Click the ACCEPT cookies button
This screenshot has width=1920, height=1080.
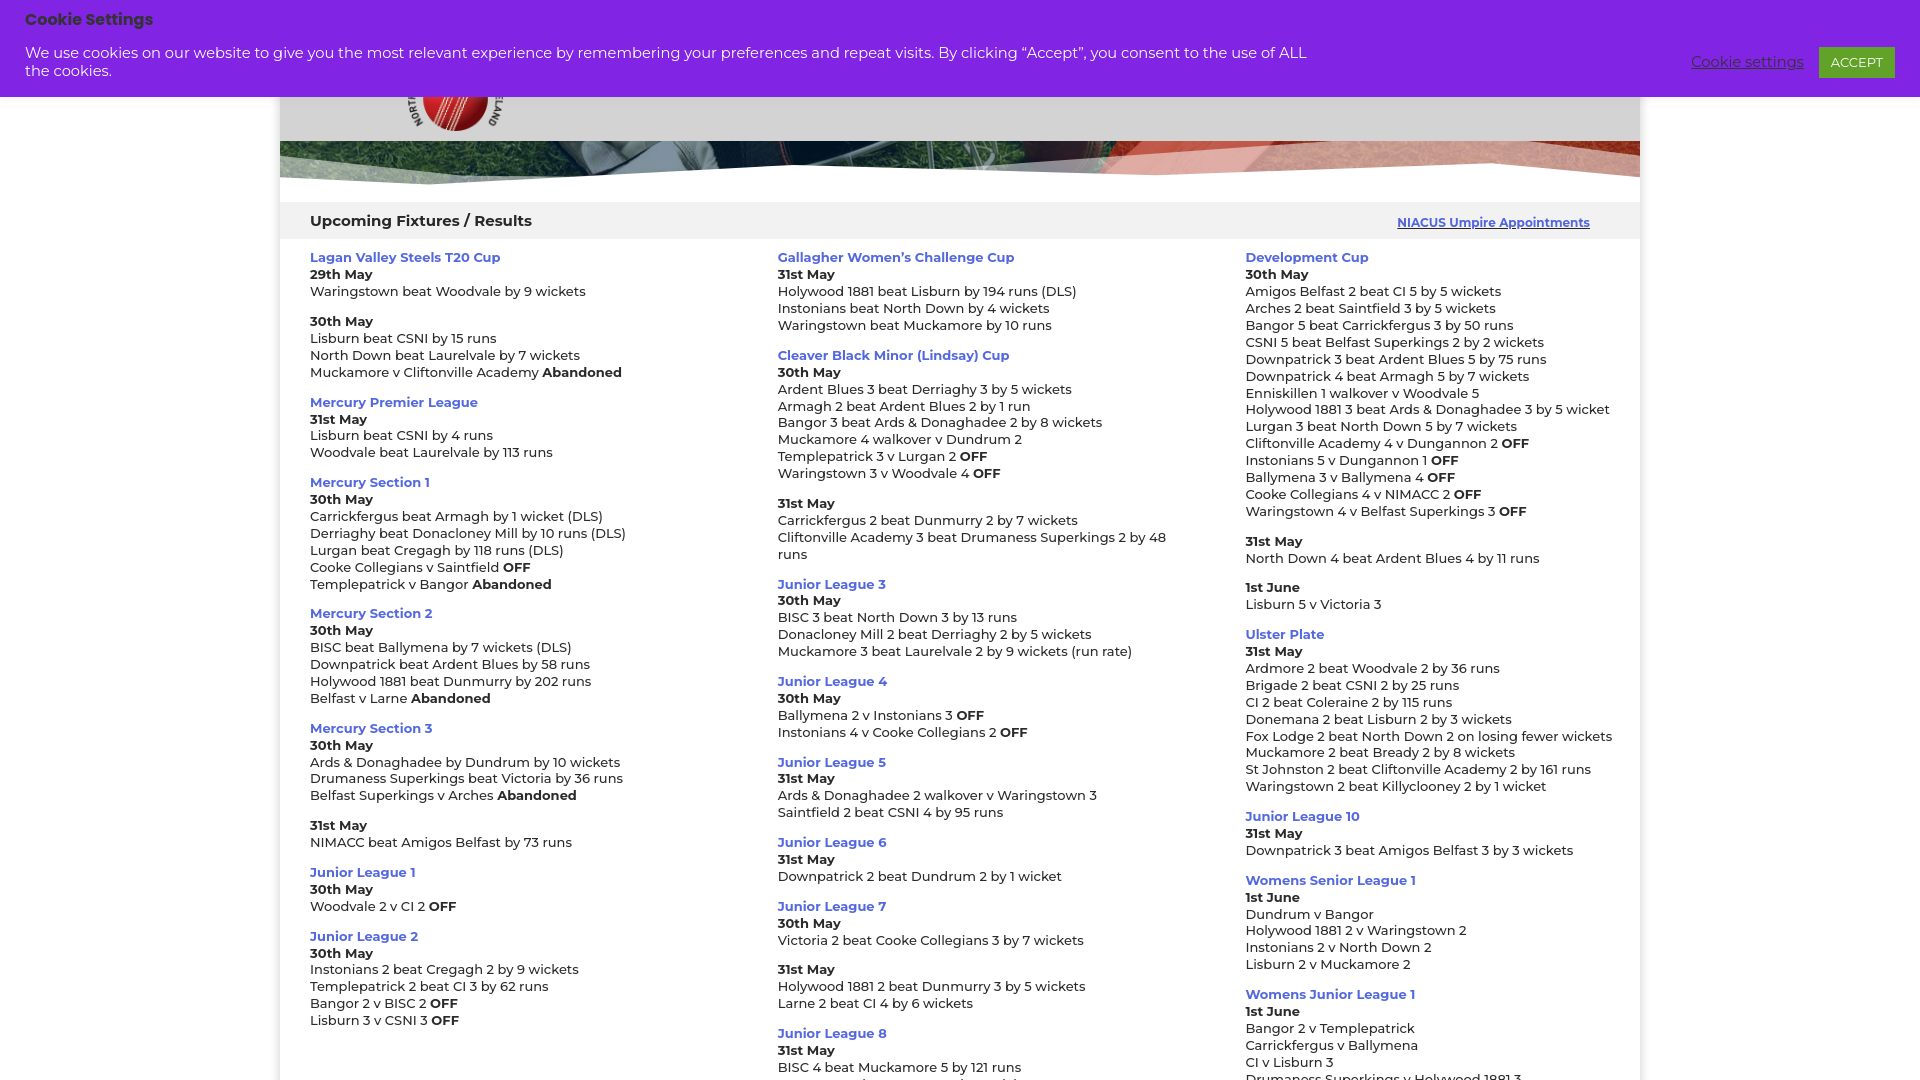click(1856, 62)
